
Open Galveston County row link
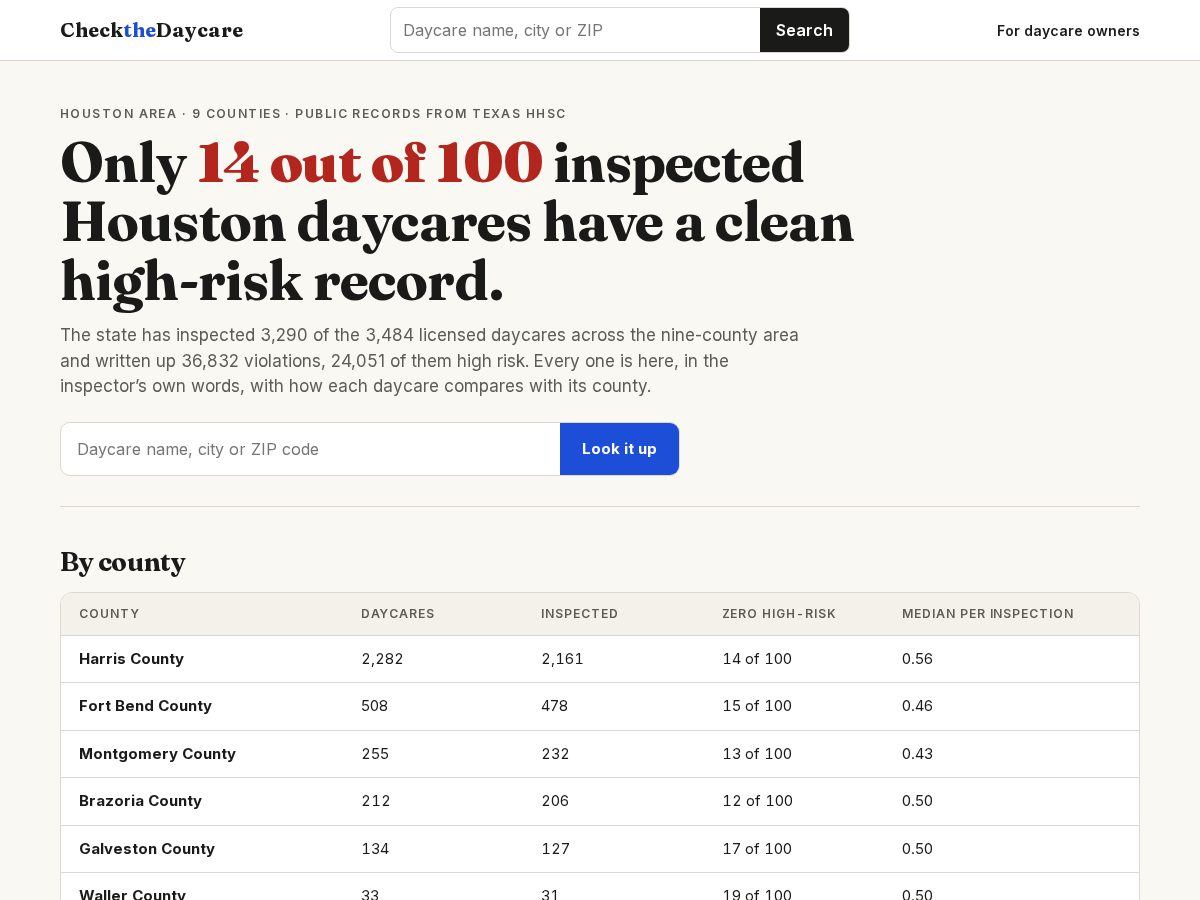point(147,849)
